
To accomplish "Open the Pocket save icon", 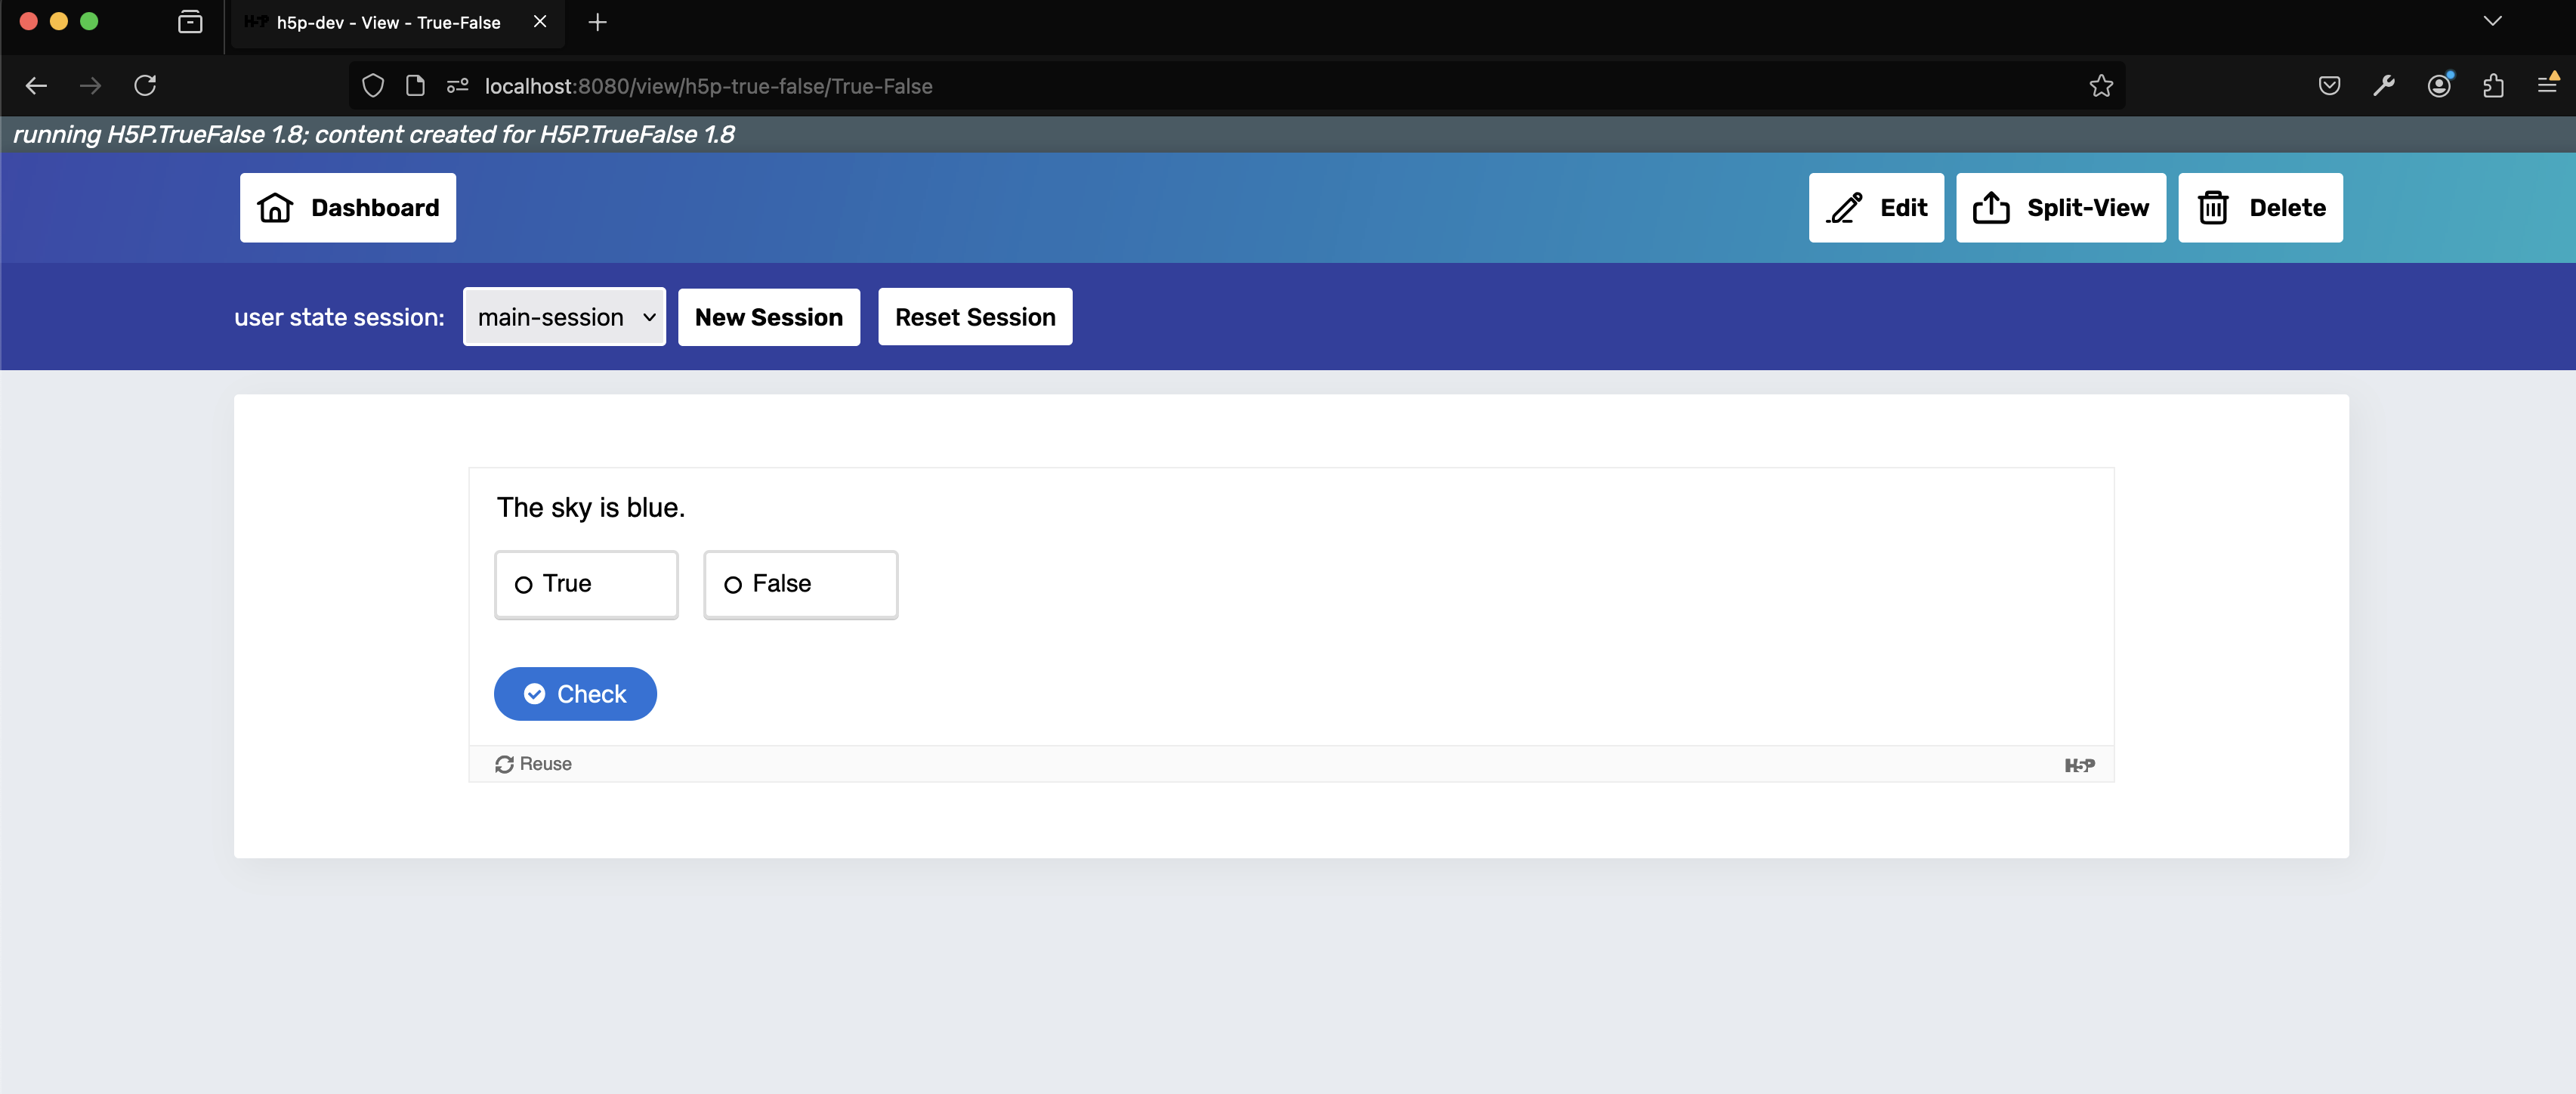I will tap(2329, 86).
